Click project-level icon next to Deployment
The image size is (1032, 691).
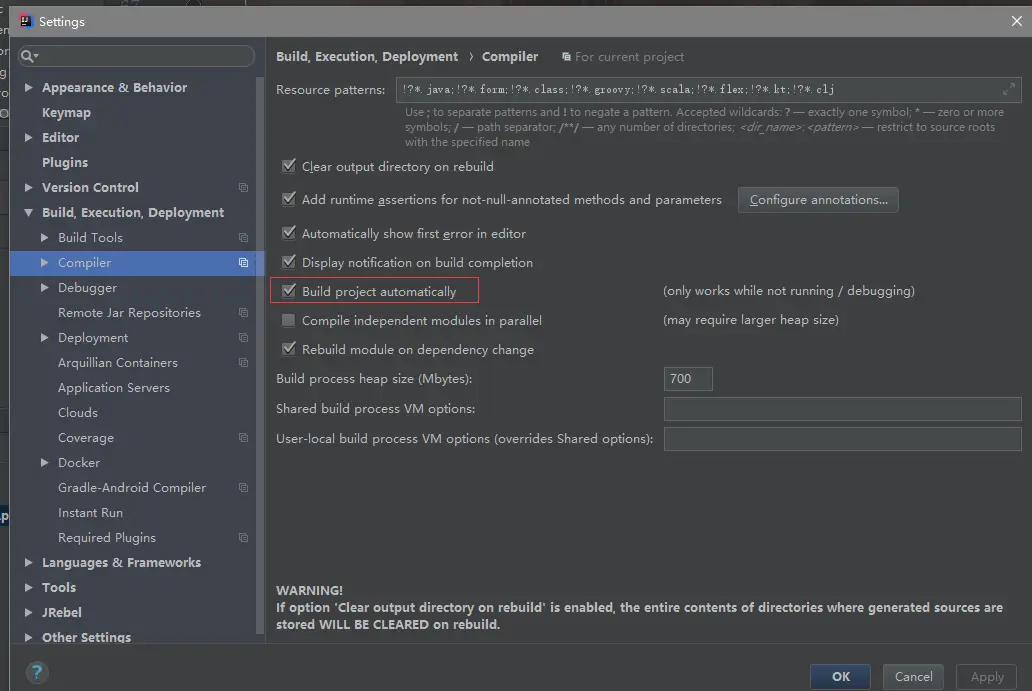pos(243,338)
